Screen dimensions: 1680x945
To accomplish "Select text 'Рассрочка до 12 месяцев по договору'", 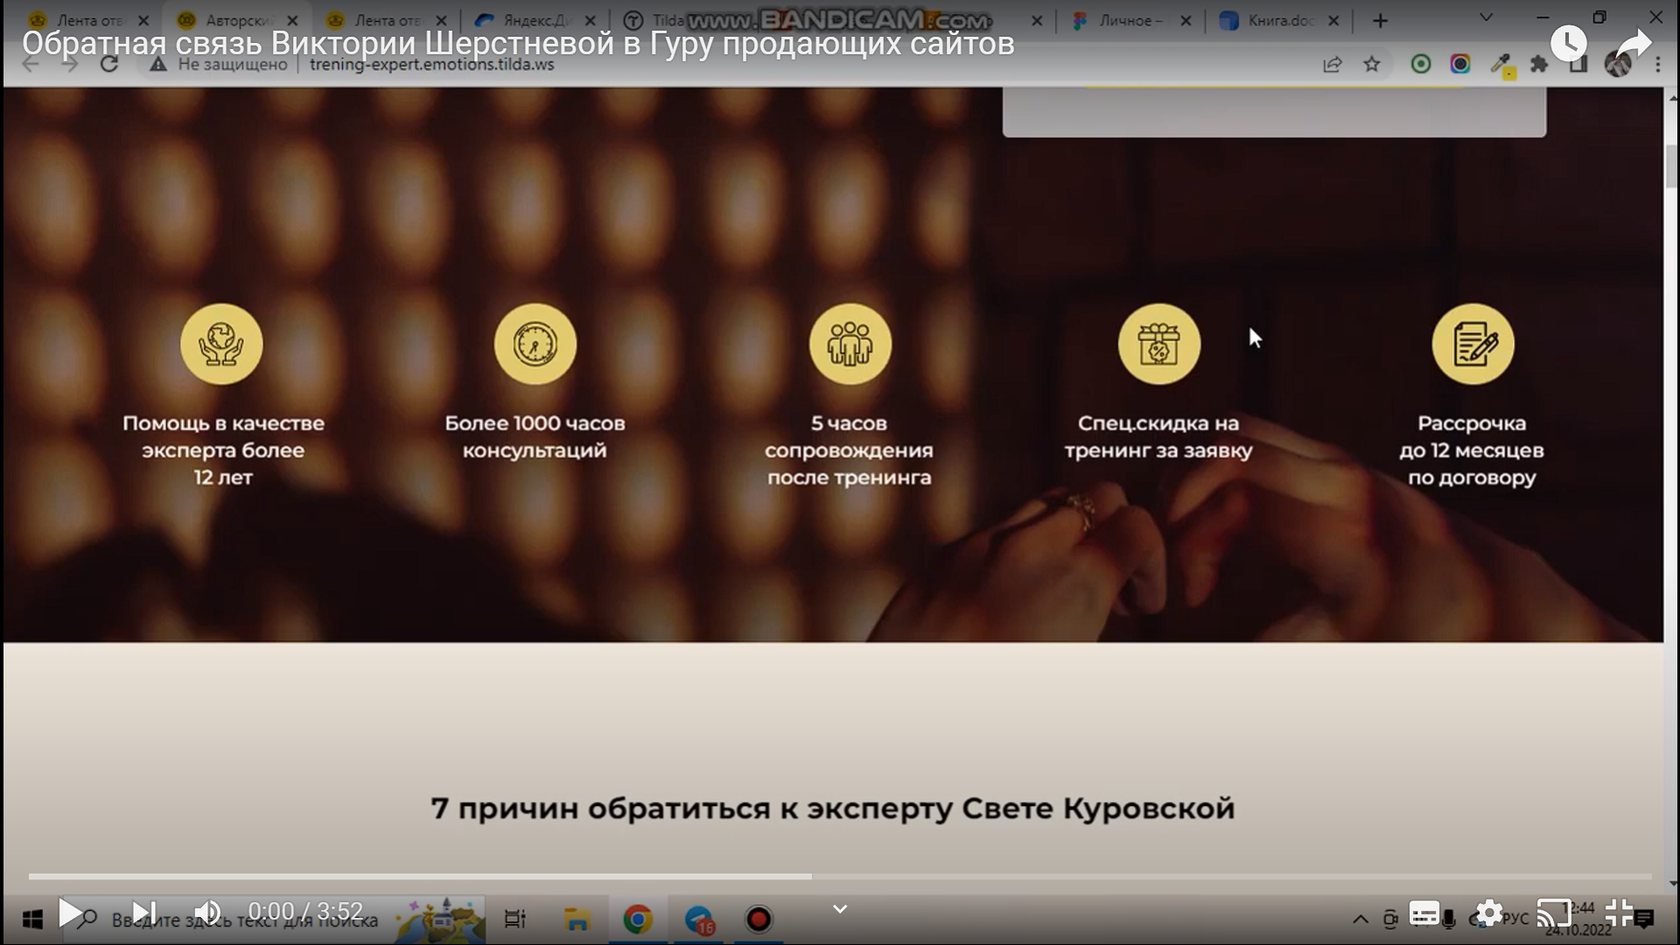I will point(1471,450).
